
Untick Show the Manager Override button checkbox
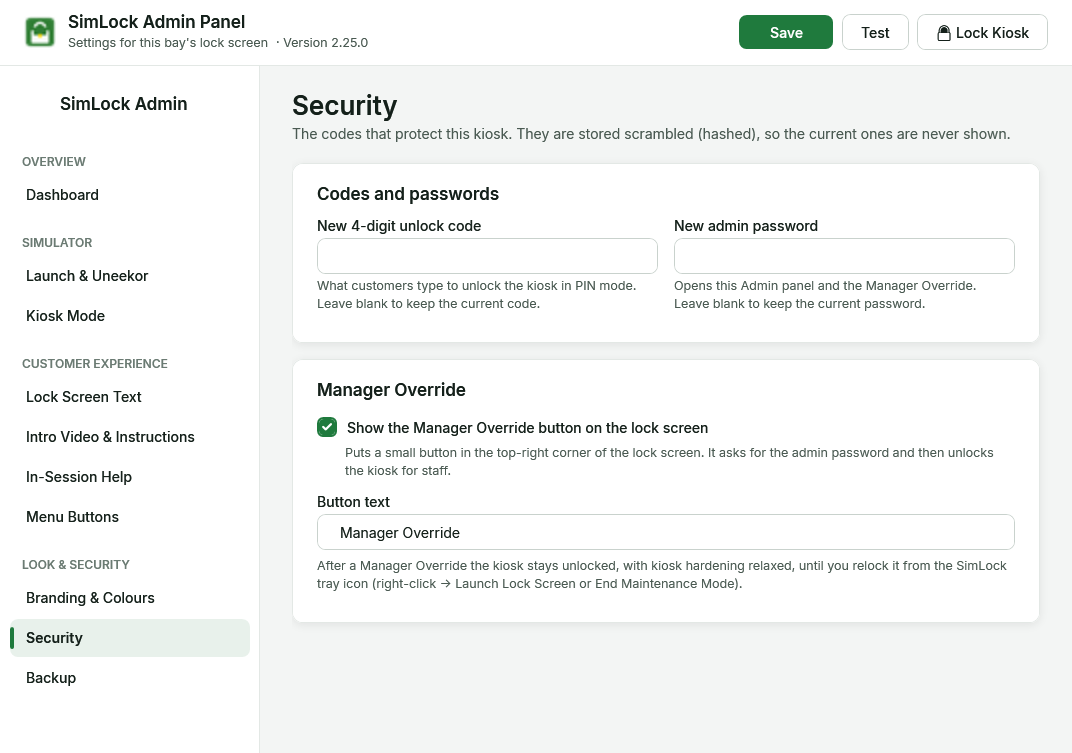(327, 427)
